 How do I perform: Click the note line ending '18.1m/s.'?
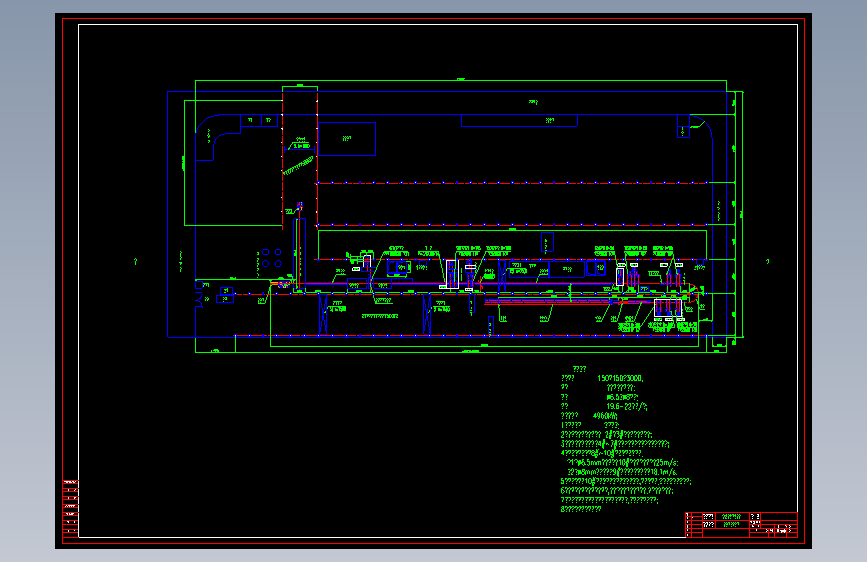pos(623,472)
